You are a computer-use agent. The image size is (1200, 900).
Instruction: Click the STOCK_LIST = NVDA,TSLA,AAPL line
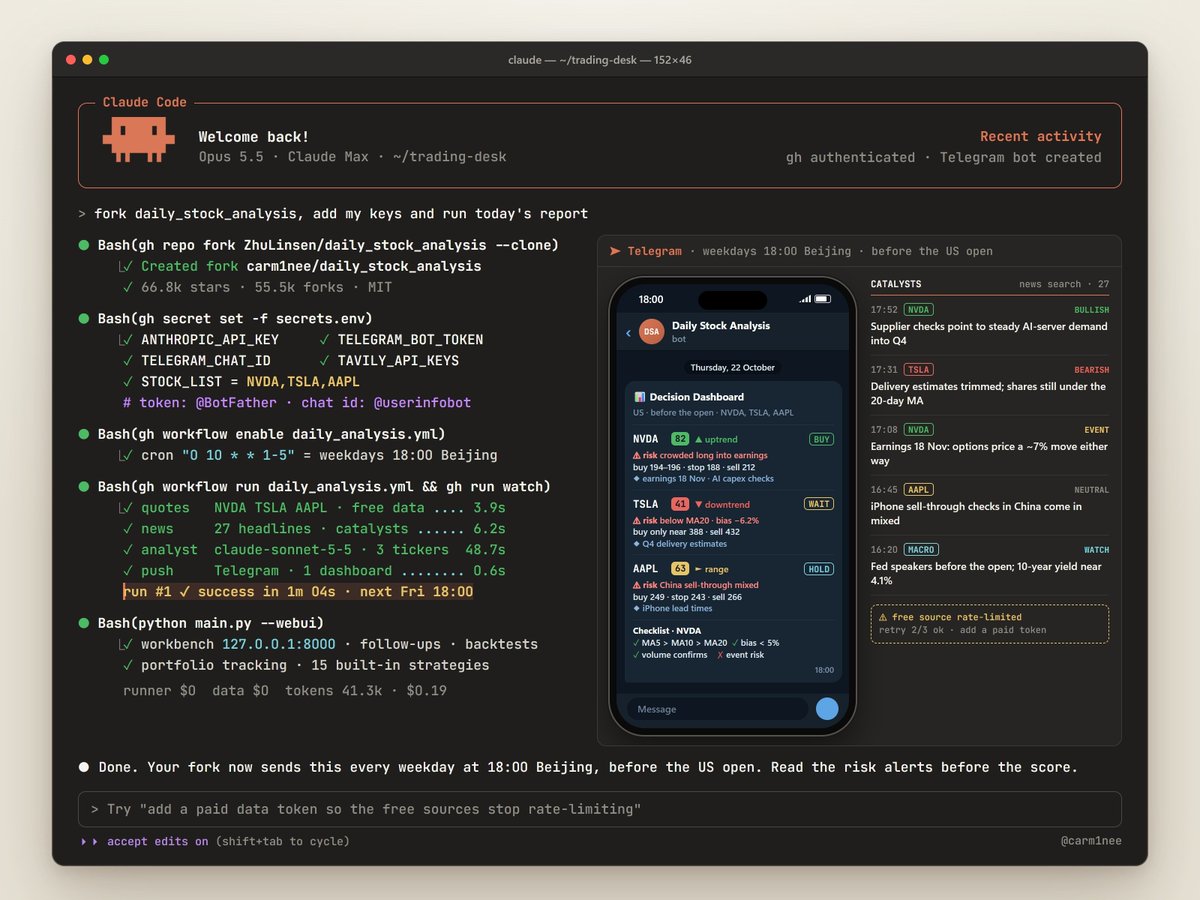click(241, 382)
